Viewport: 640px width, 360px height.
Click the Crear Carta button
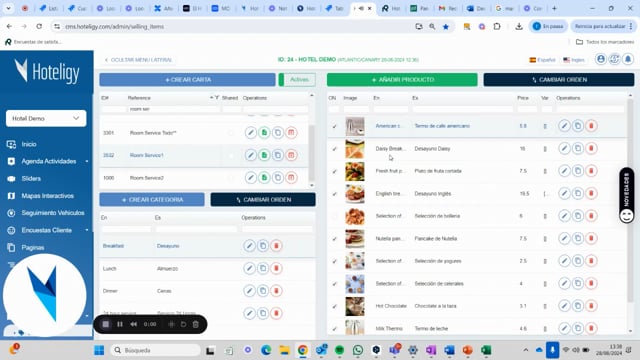tap(187, 80)
